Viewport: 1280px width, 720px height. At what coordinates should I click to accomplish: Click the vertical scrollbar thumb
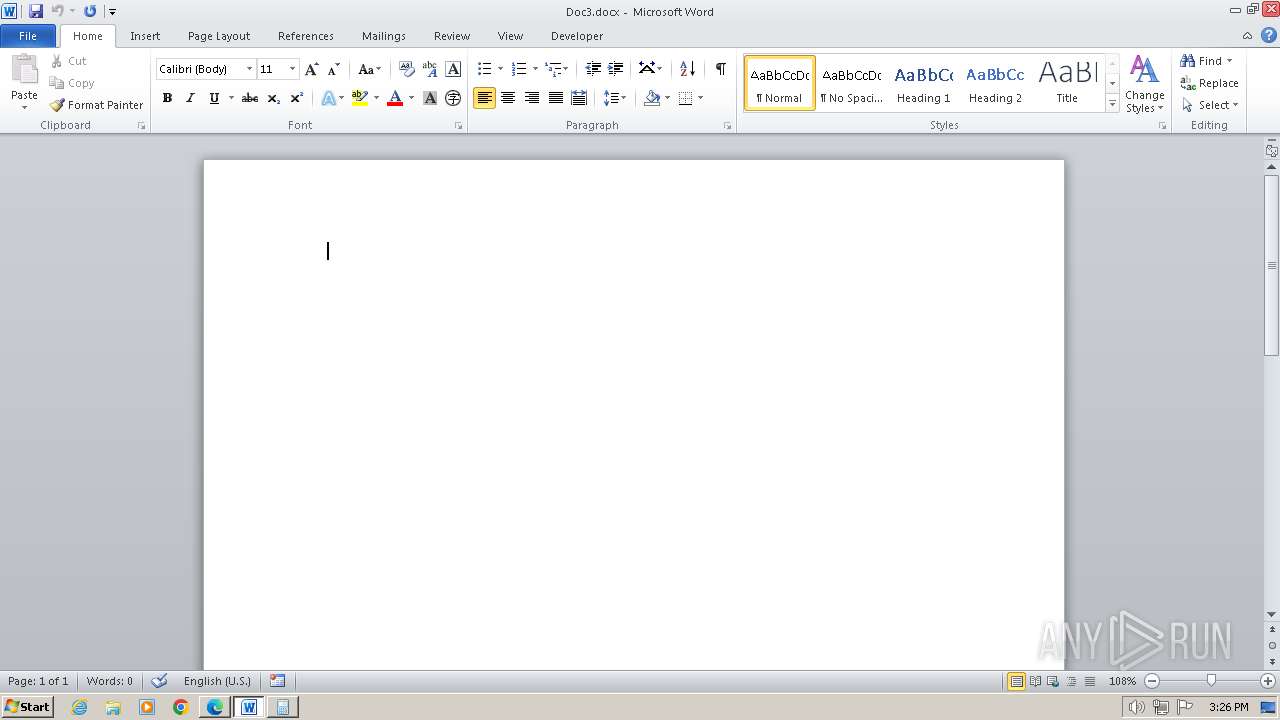tap(1272, 265)
